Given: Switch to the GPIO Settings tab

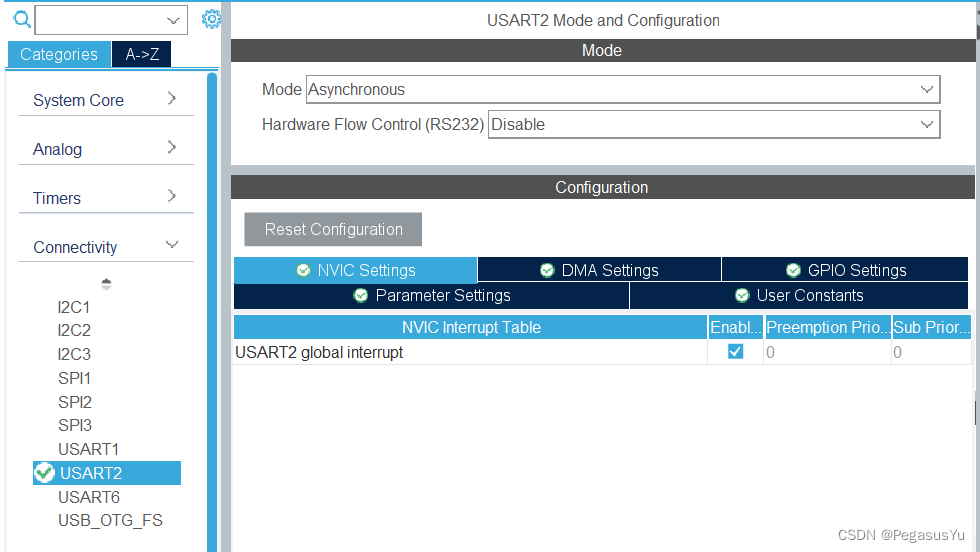Looking at the screenshot, I should pyautogui.click(x=845, y=270).
